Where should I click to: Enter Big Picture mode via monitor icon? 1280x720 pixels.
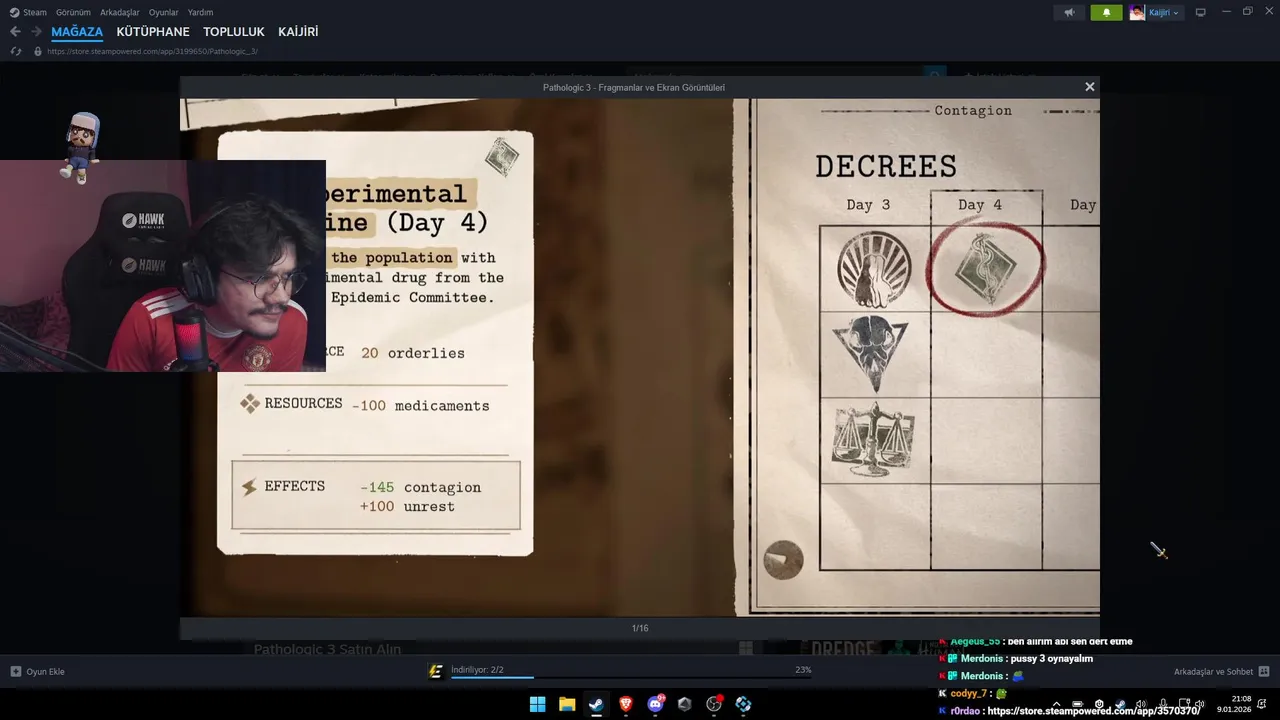pyautogui.click(x=1201, y=12)
